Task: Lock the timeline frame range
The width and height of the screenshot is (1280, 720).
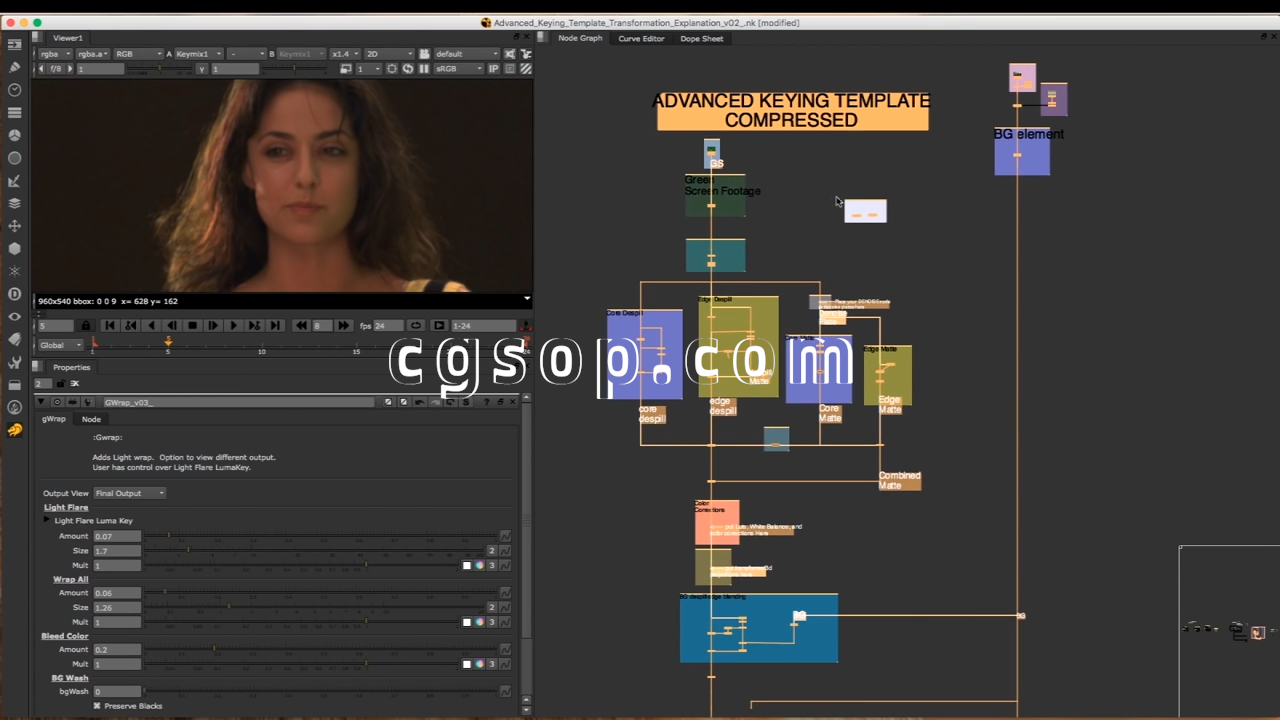Action: [x=85, y=326]
